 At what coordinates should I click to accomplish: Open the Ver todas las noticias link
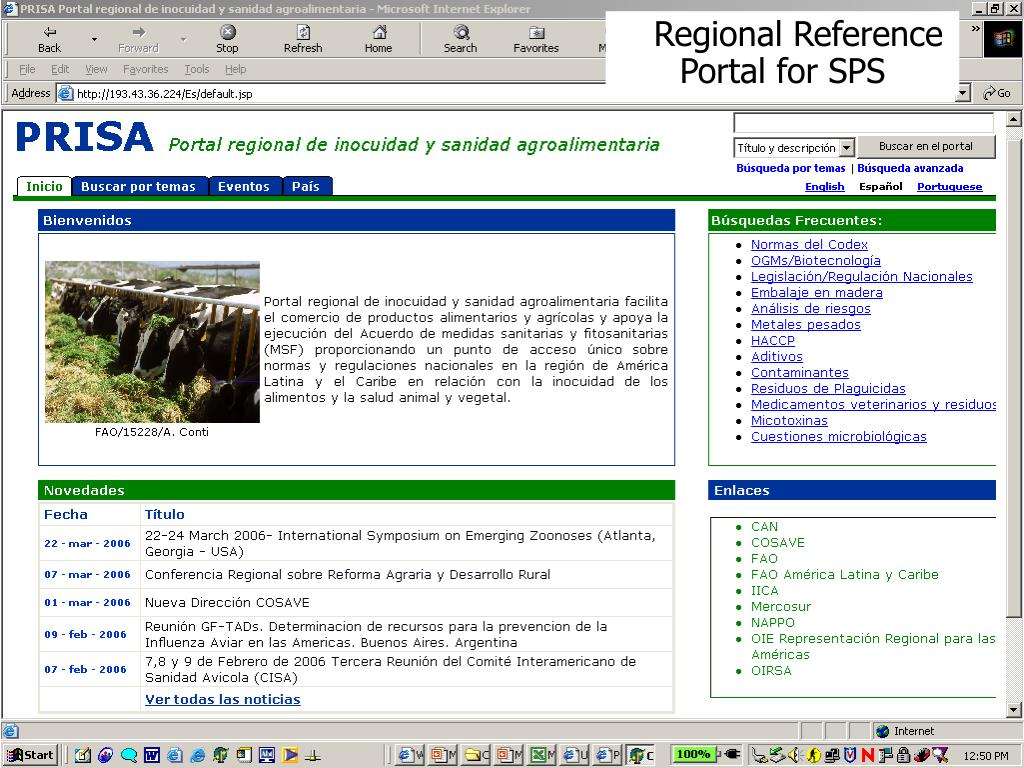223,699
